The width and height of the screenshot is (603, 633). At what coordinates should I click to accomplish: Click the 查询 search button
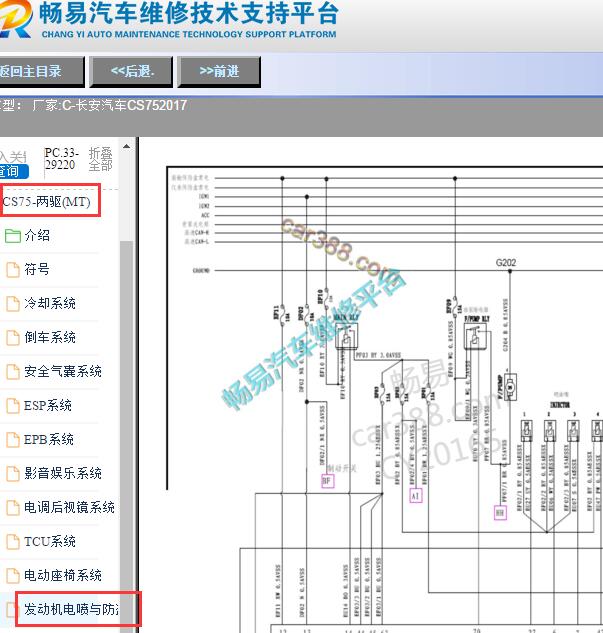[14, 171]
